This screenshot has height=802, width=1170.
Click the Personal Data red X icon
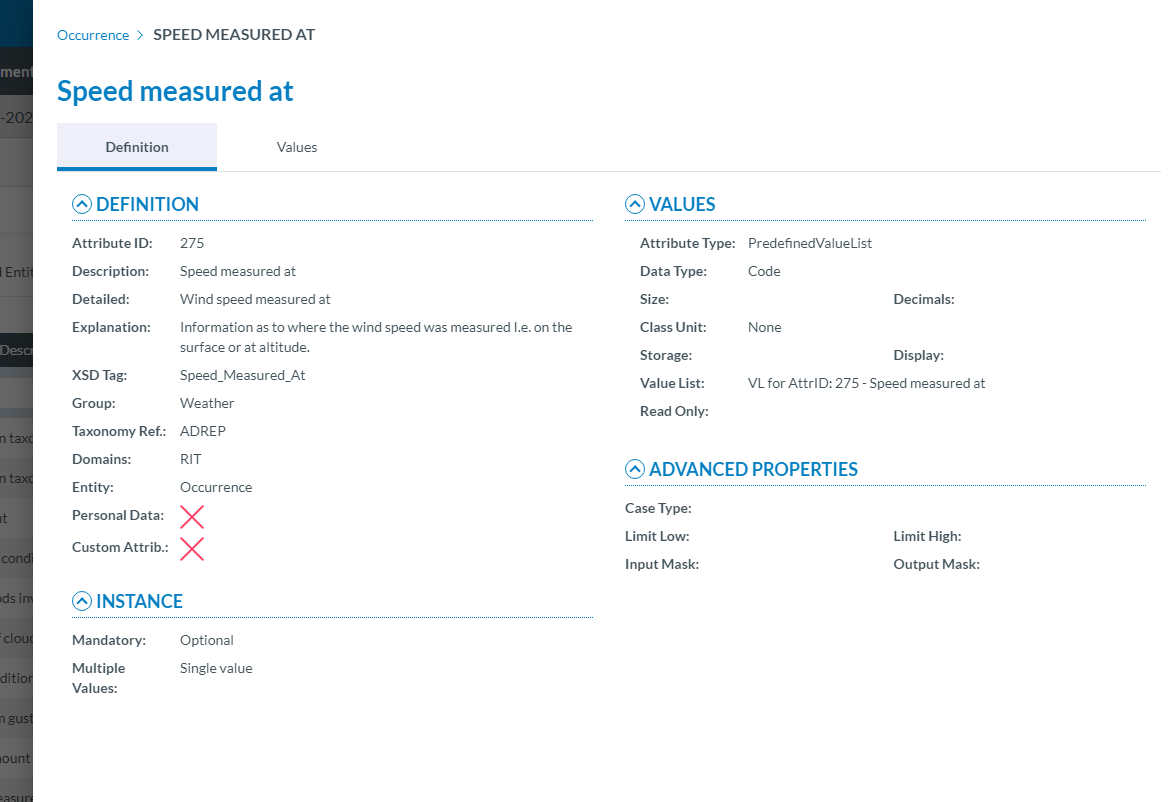[192, 517]
